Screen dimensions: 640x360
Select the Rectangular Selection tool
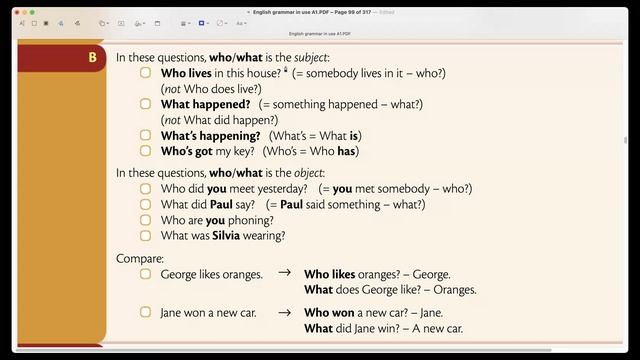point(34,24)
